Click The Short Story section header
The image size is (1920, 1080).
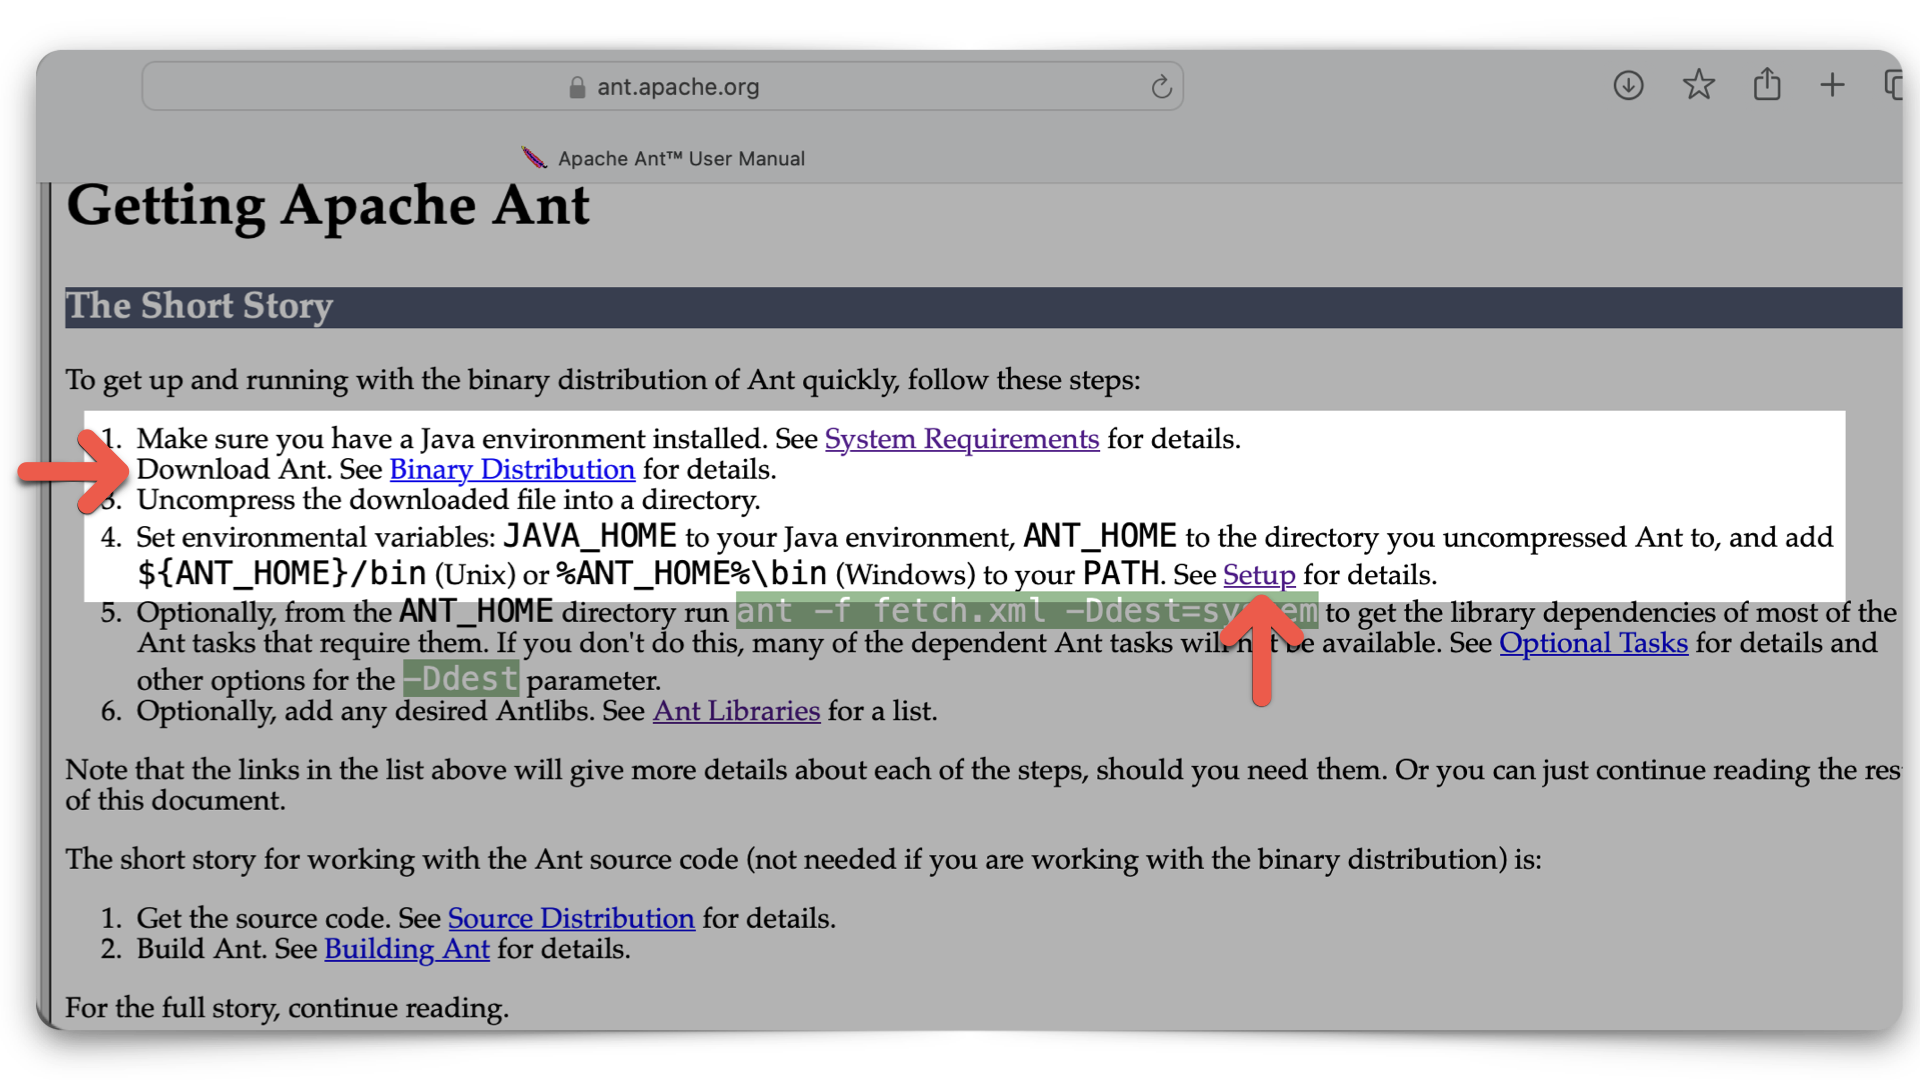tap(199, 307)
